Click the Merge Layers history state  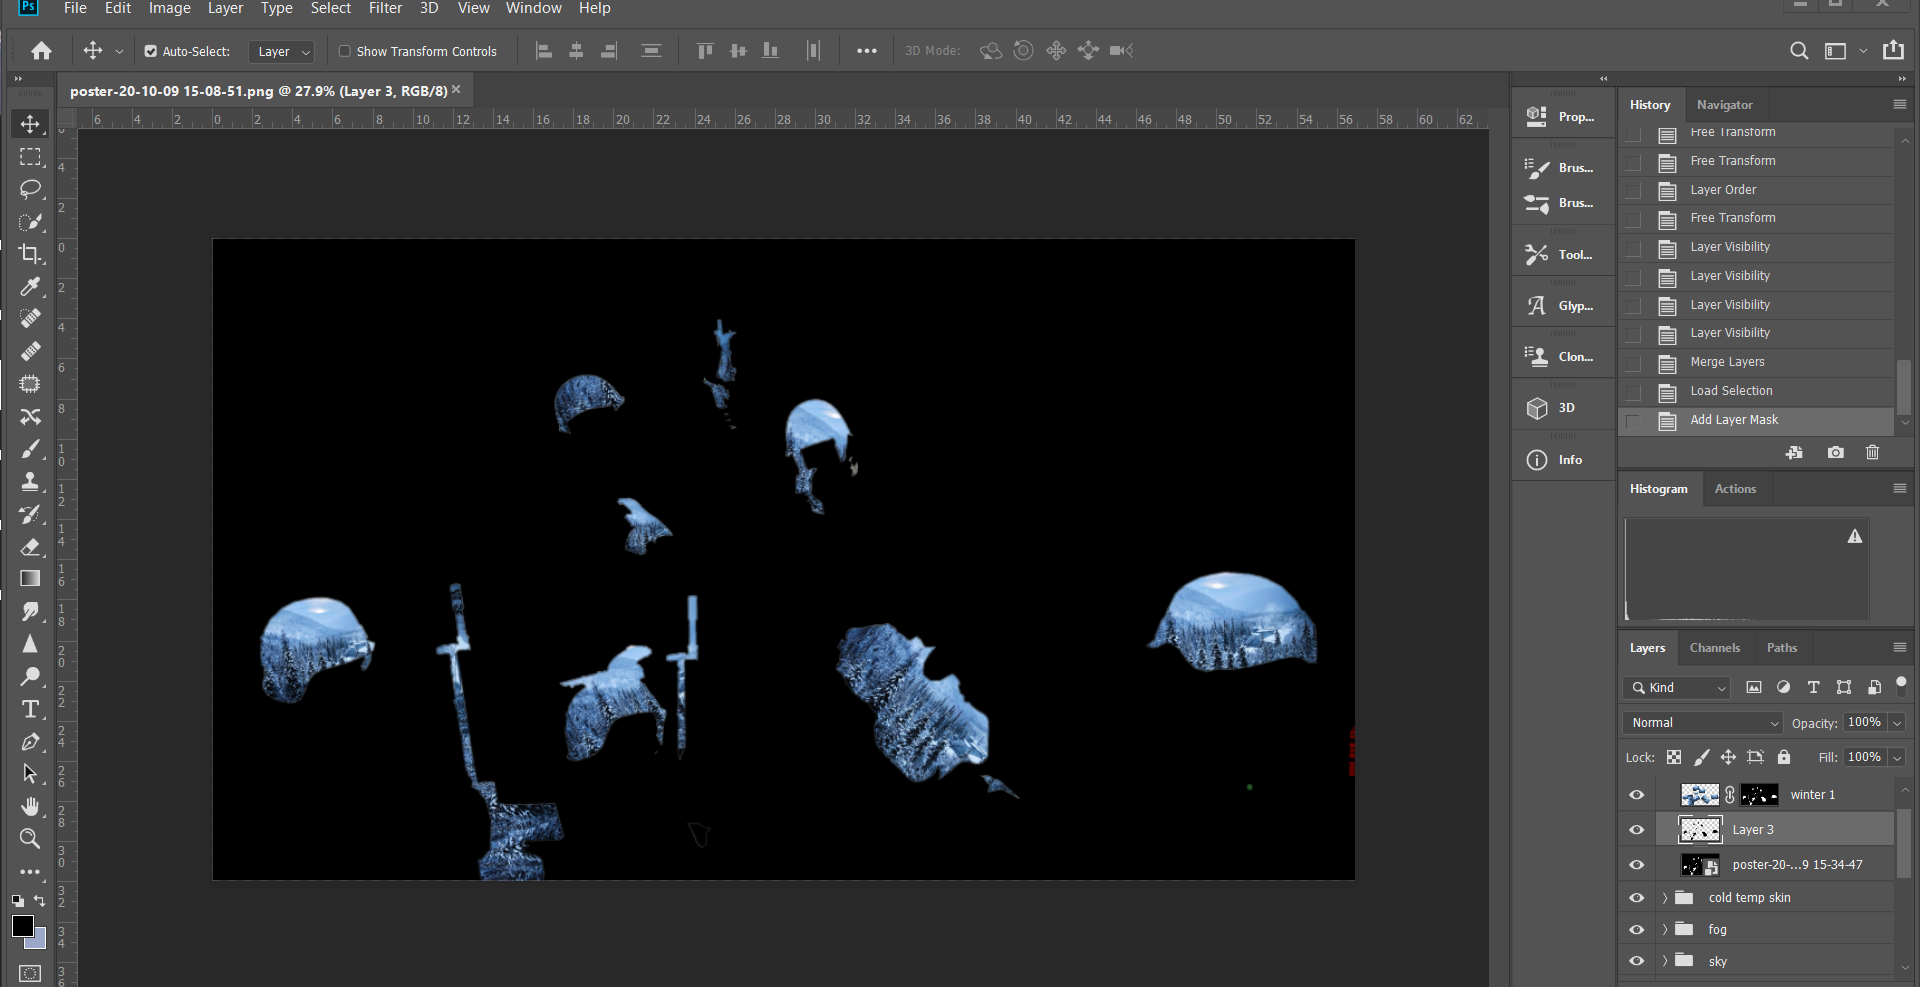pos(1727,362)
